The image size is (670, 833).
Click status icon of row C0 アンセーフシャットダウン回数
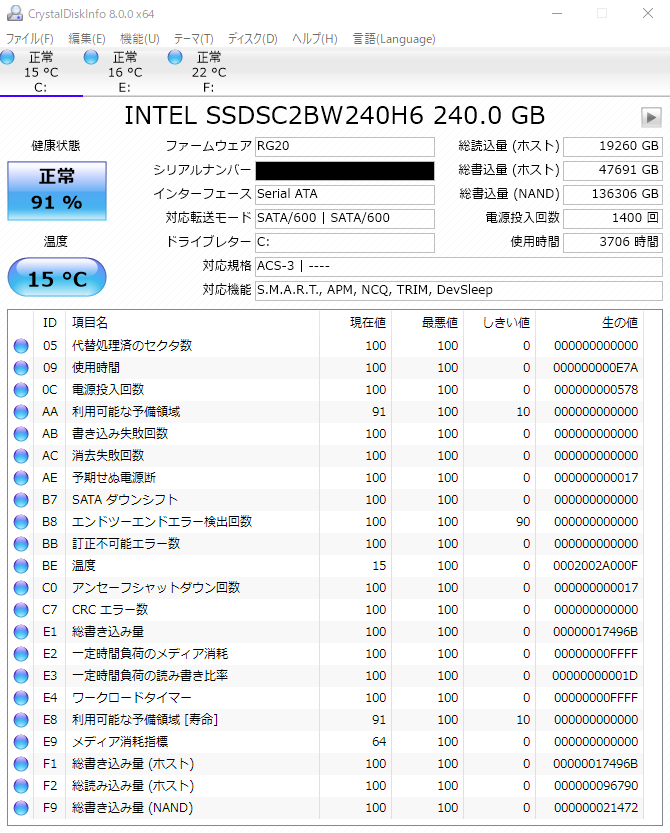(21, 588)
